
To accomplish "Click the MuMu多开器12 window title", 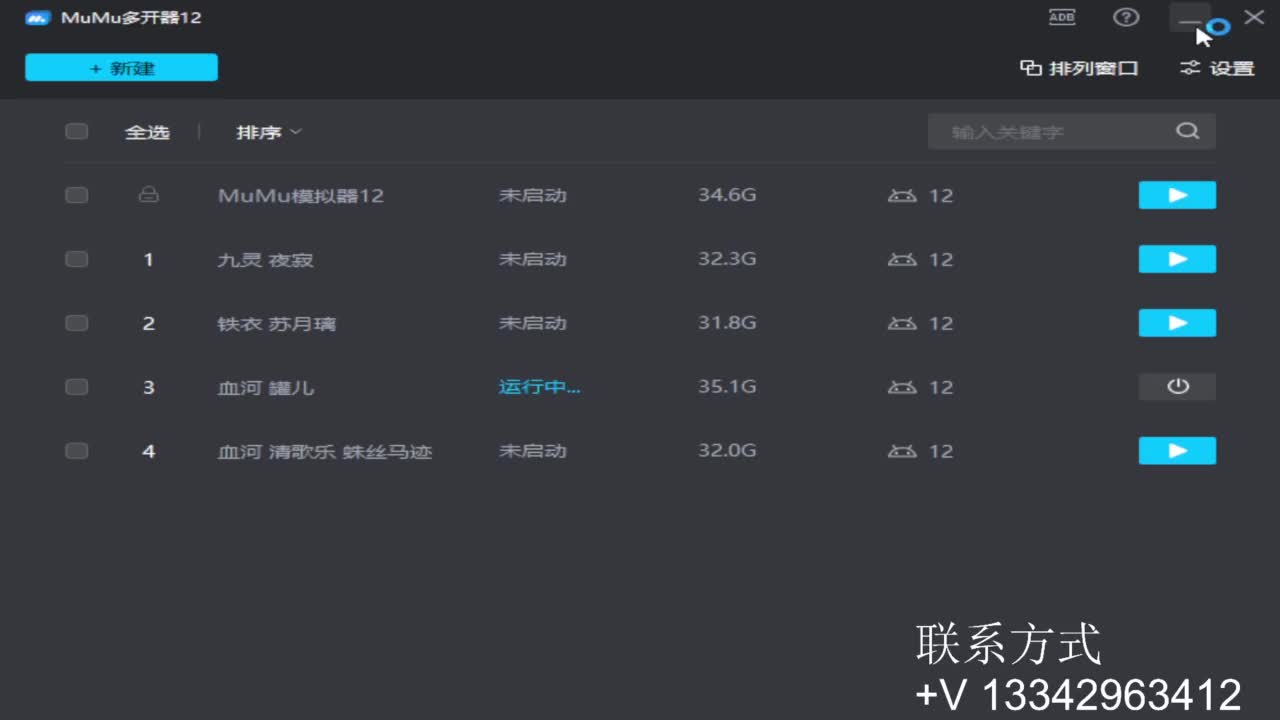I will pos(131,18).
